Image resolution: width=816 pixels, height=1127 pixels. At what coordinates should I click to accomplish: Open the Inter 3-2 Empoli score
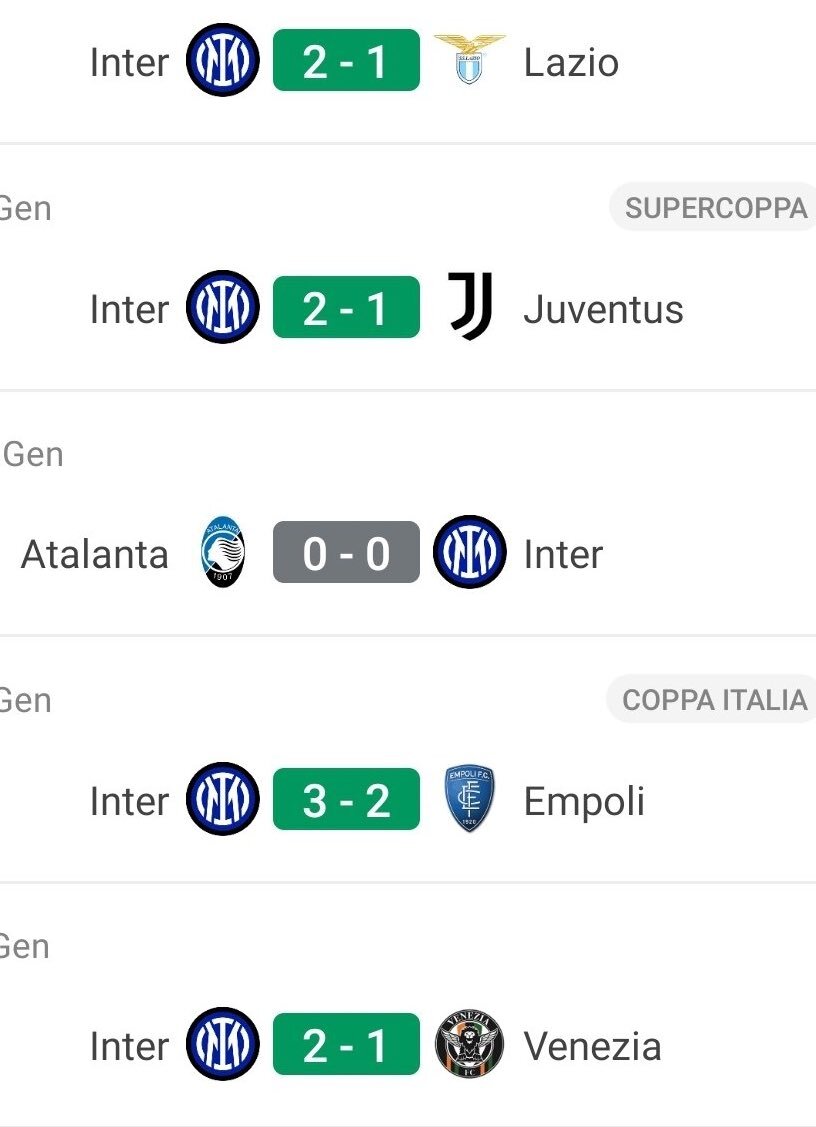[347, 799]
